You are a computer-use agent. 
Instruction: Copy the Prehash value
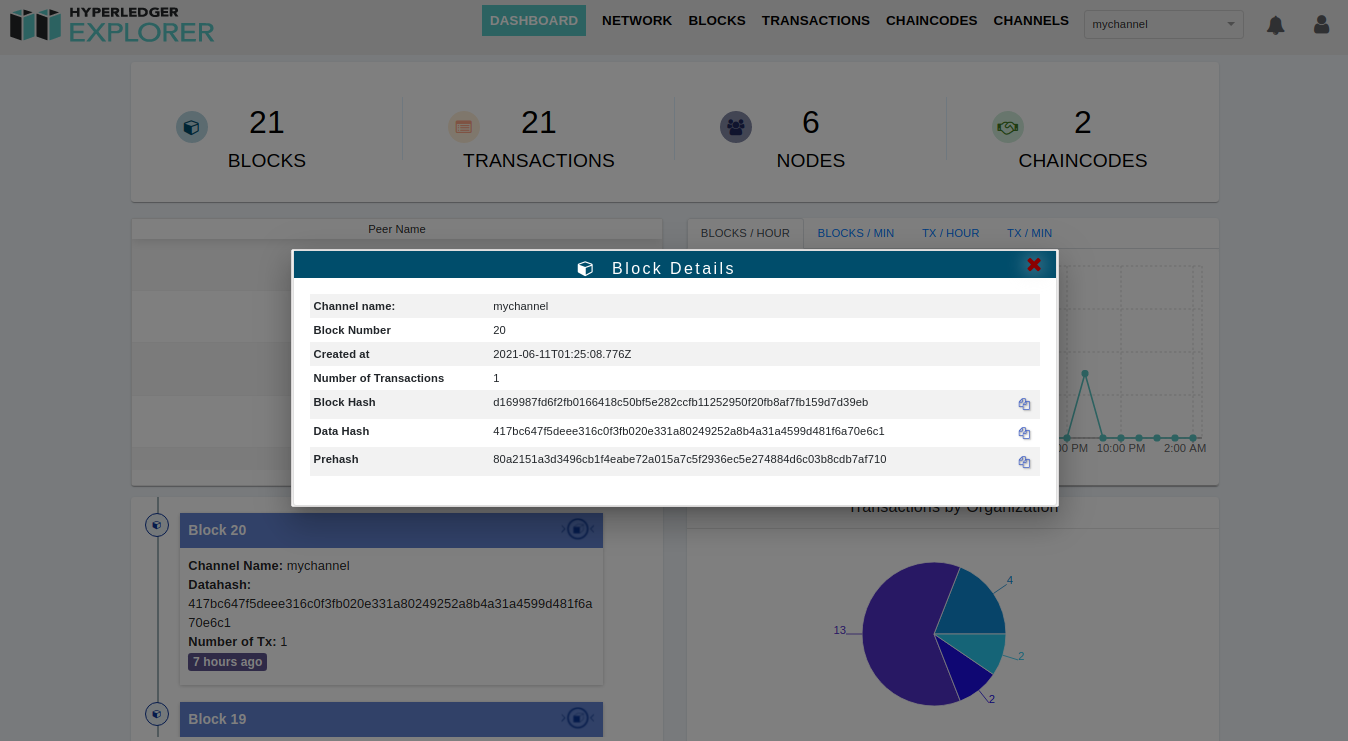(x=1024, y=462)
